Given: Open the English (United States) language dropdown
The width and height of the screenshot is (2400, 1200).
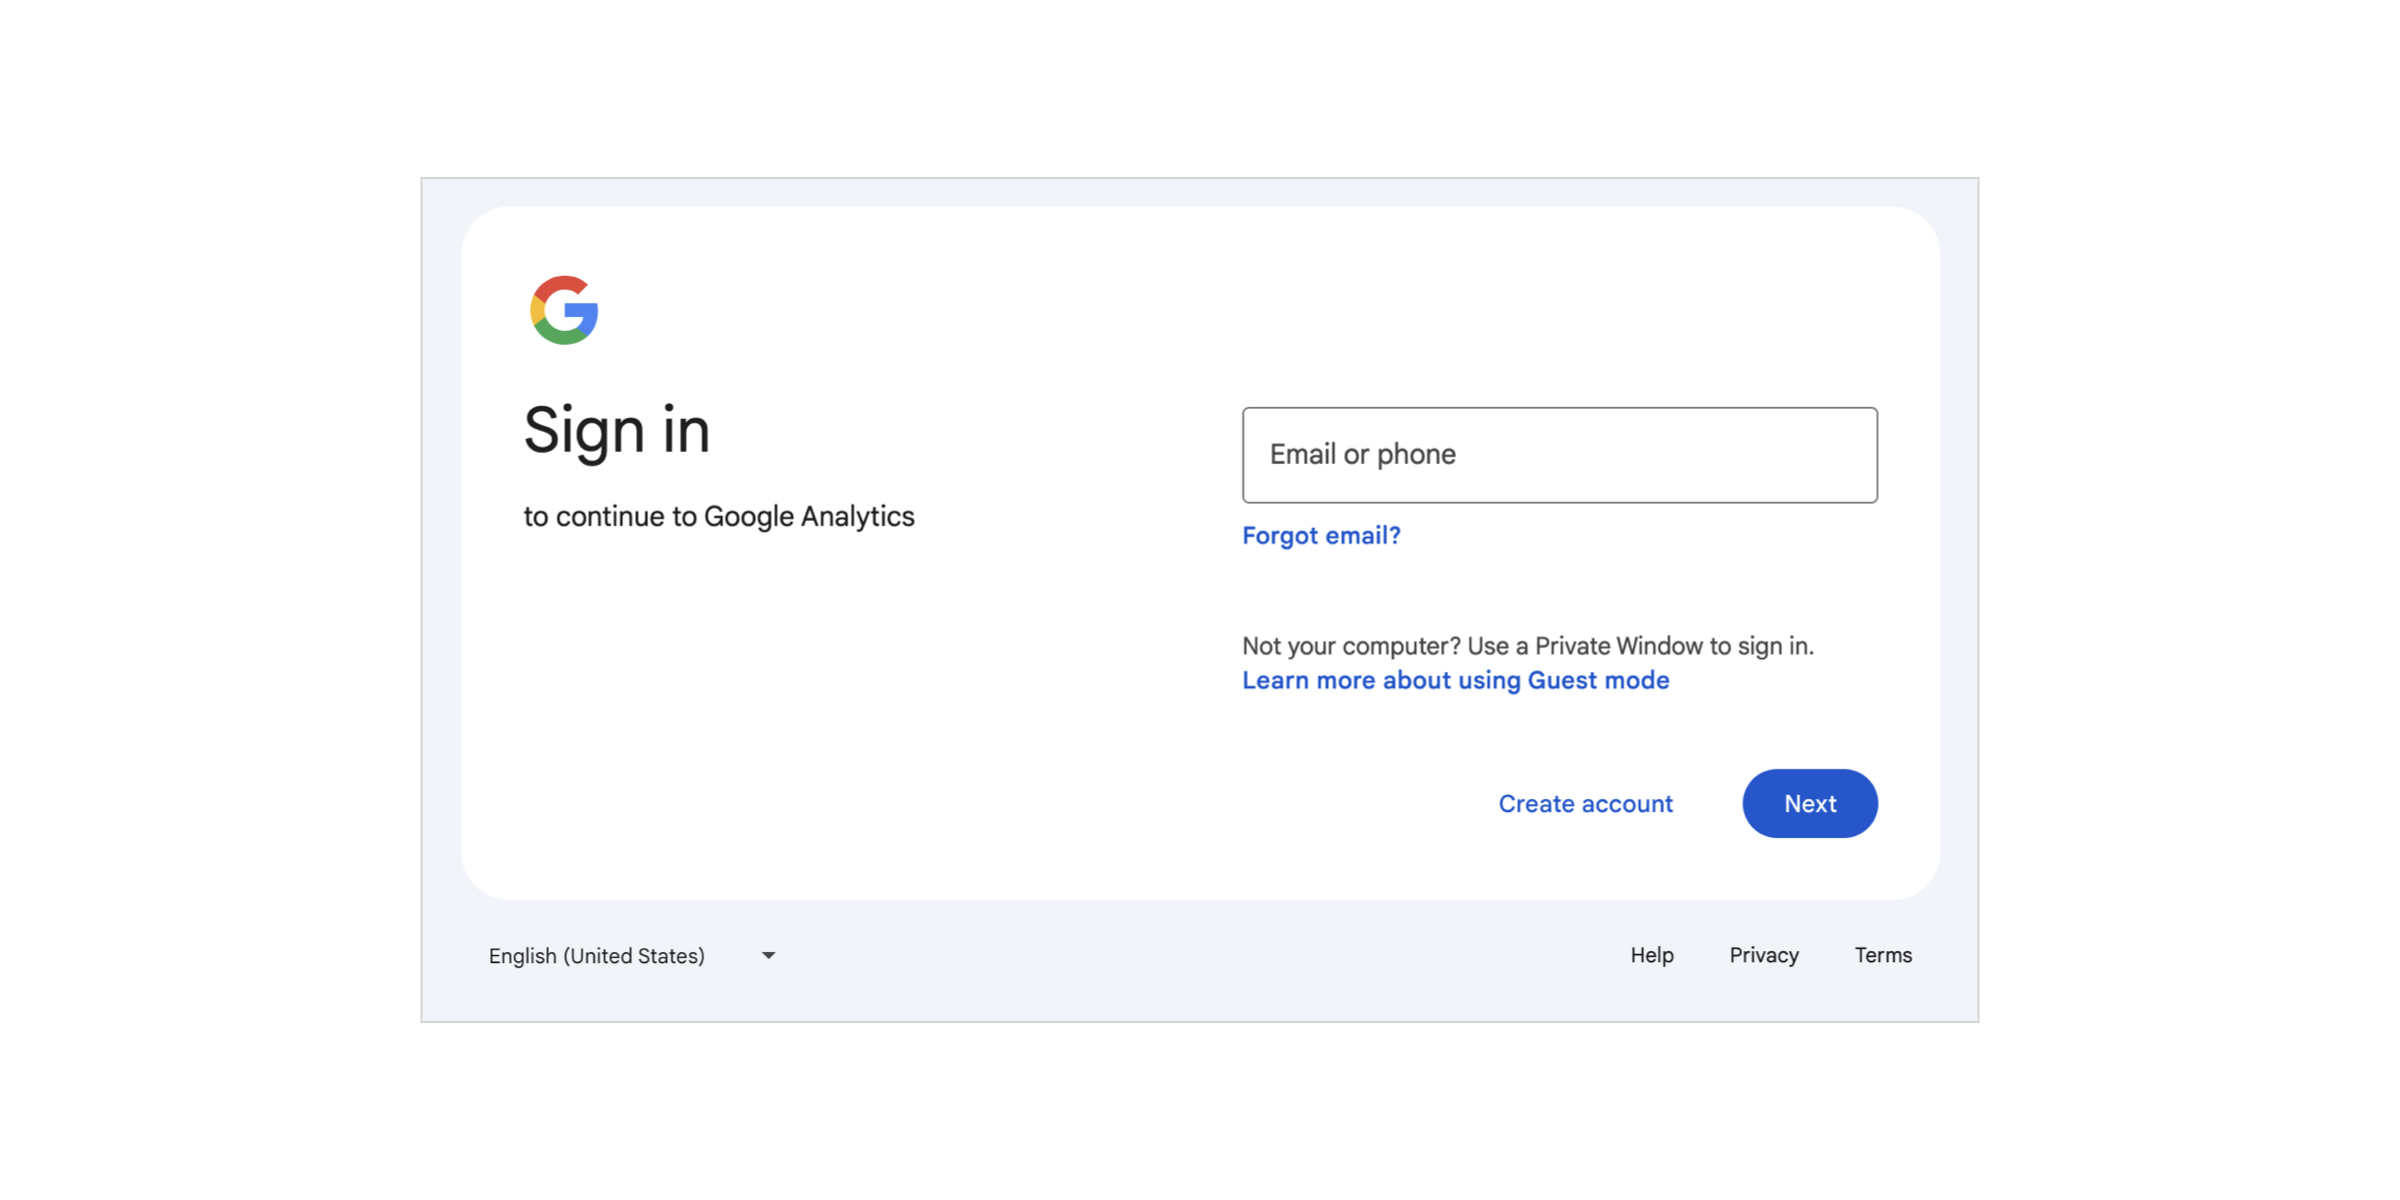Looking at the screenshot, I should tap(632, 956).
